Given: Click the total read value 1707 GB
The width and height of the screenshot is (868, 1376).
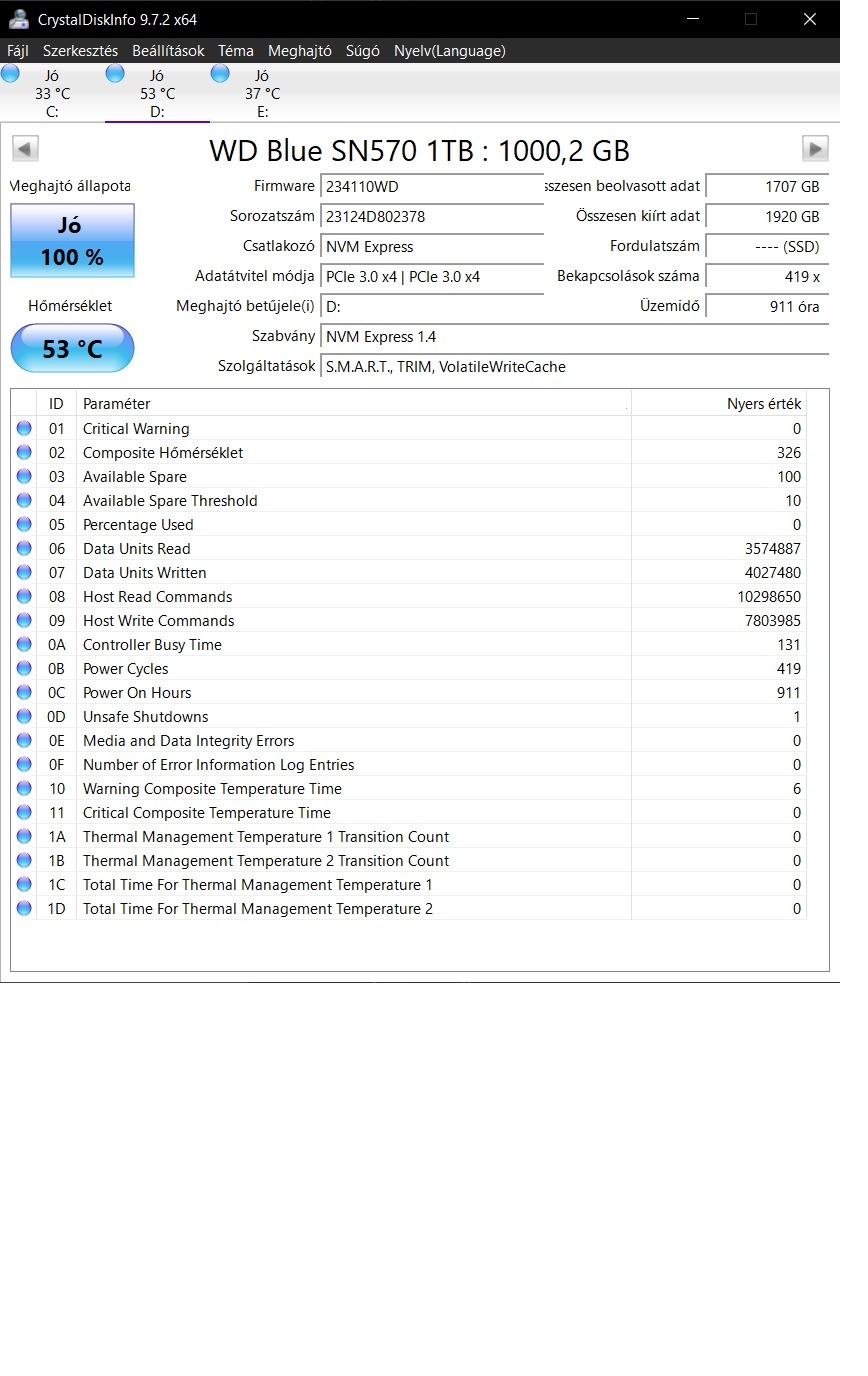Looking at the screenshot, I should click(767, 186).
